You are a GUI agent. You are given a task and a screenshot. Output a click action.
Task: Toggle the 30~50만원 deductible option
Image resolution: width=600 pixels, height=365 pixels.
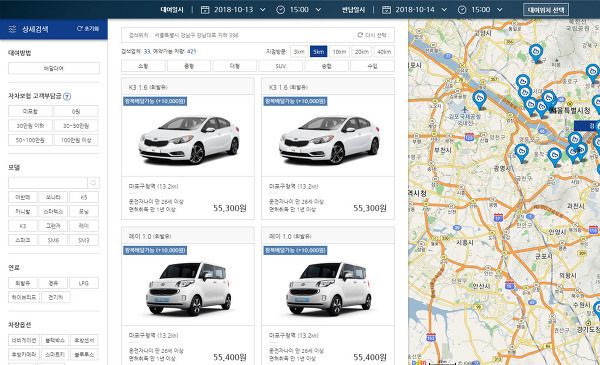pos(76,126)
